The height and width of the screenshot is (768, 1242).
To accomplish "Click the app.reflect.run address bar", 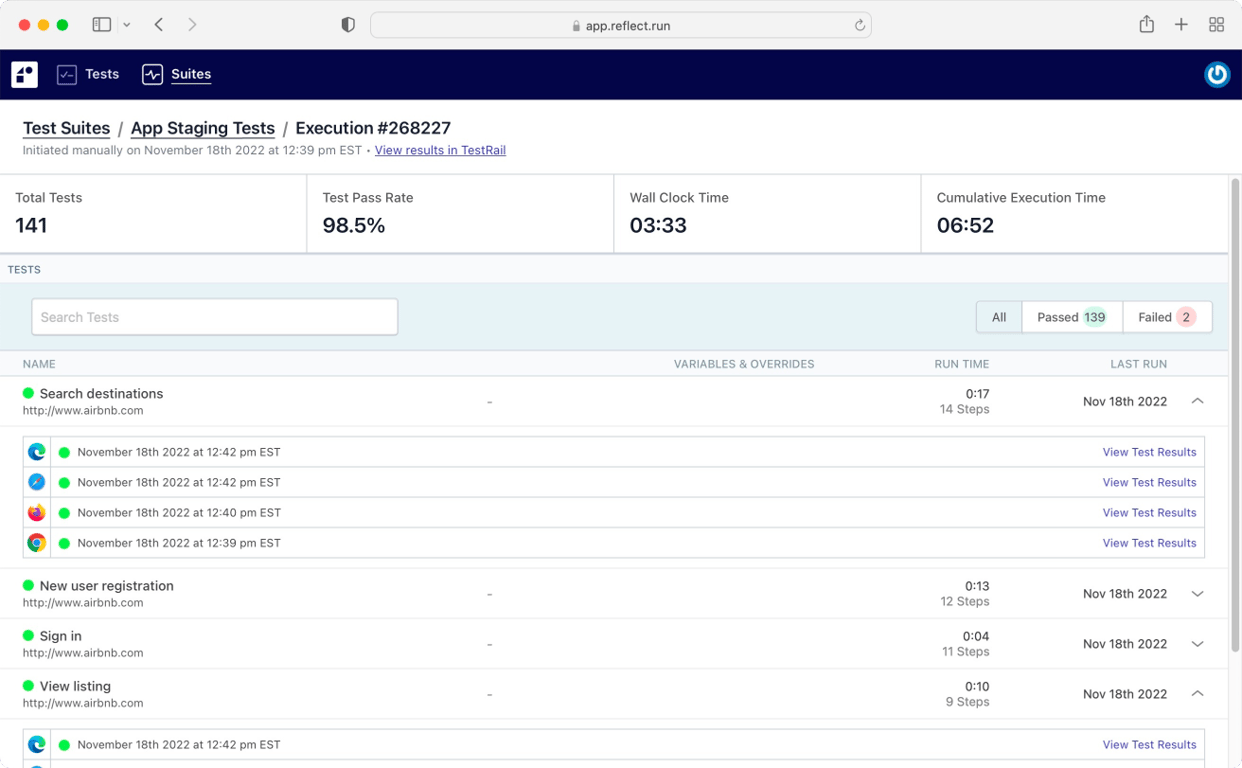I will (x=621, y=26).
